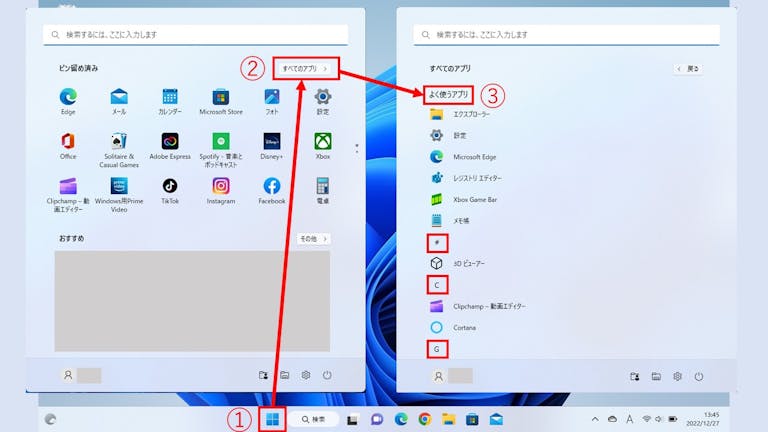Screen dimensions: 768x432
Task: Open Settings gear in pinned apps
Action: point(323,101)
